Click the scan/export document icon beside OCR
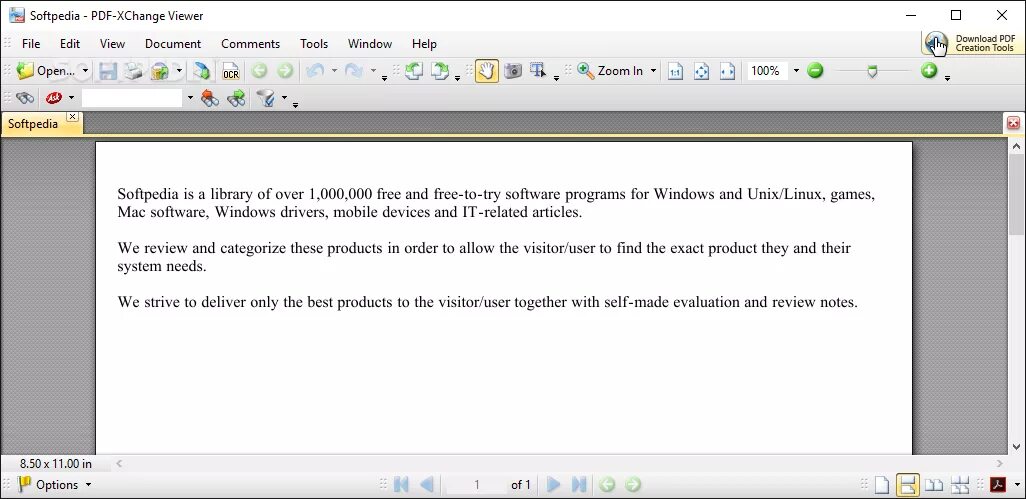1026x499 pixels. coord(202,71)
